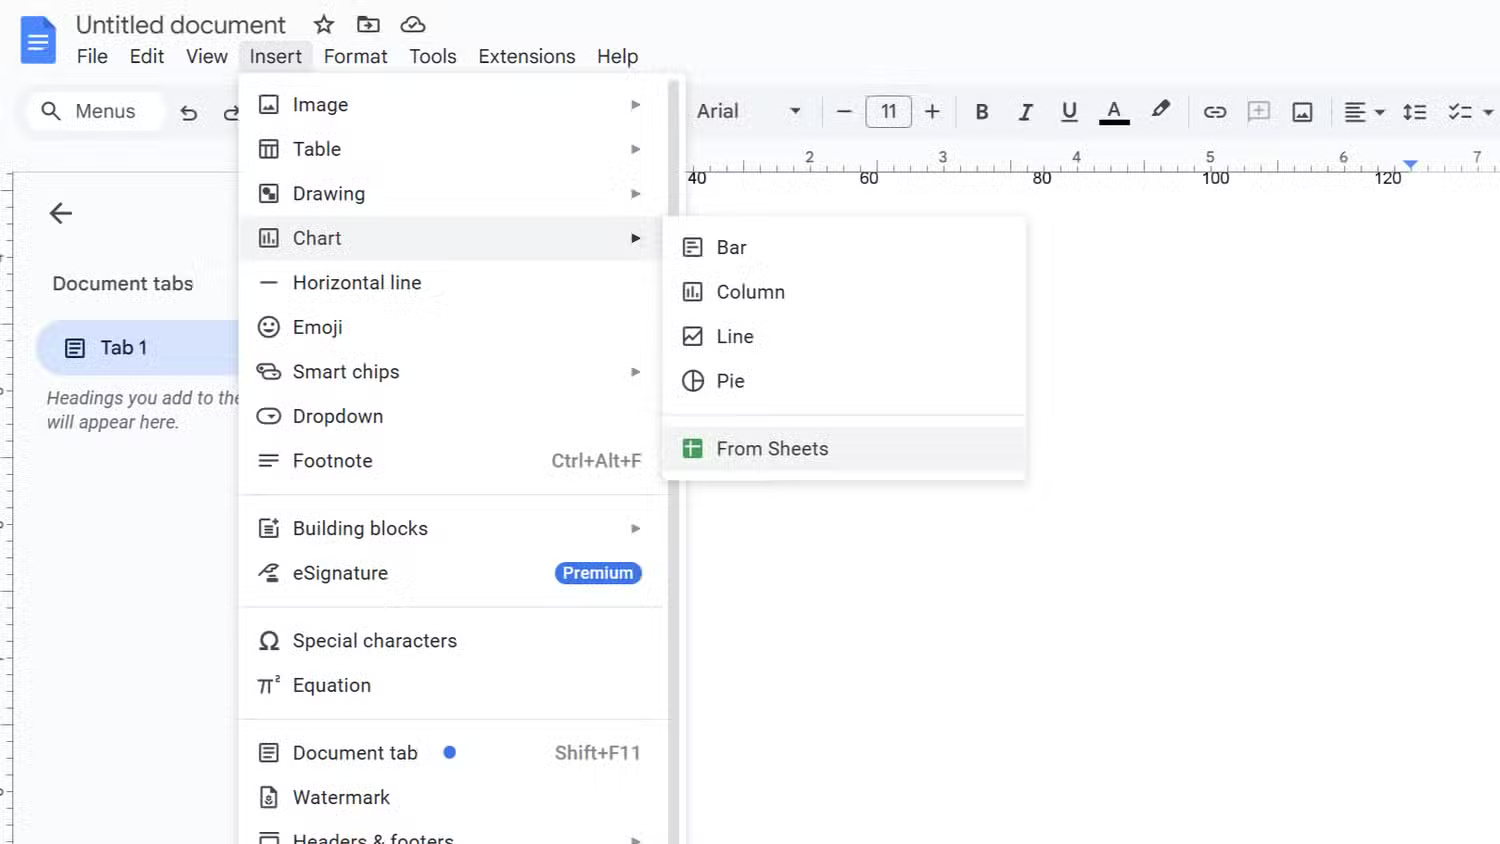Click the Premium badge

coord(598,573)
